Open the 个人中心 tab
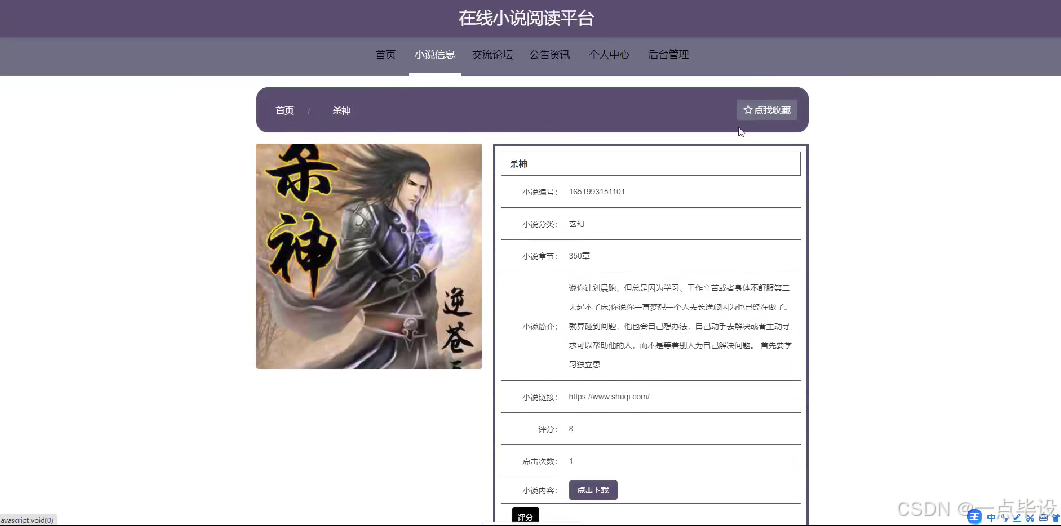Viewport: 1061px width, 526px height. [609, 55]
